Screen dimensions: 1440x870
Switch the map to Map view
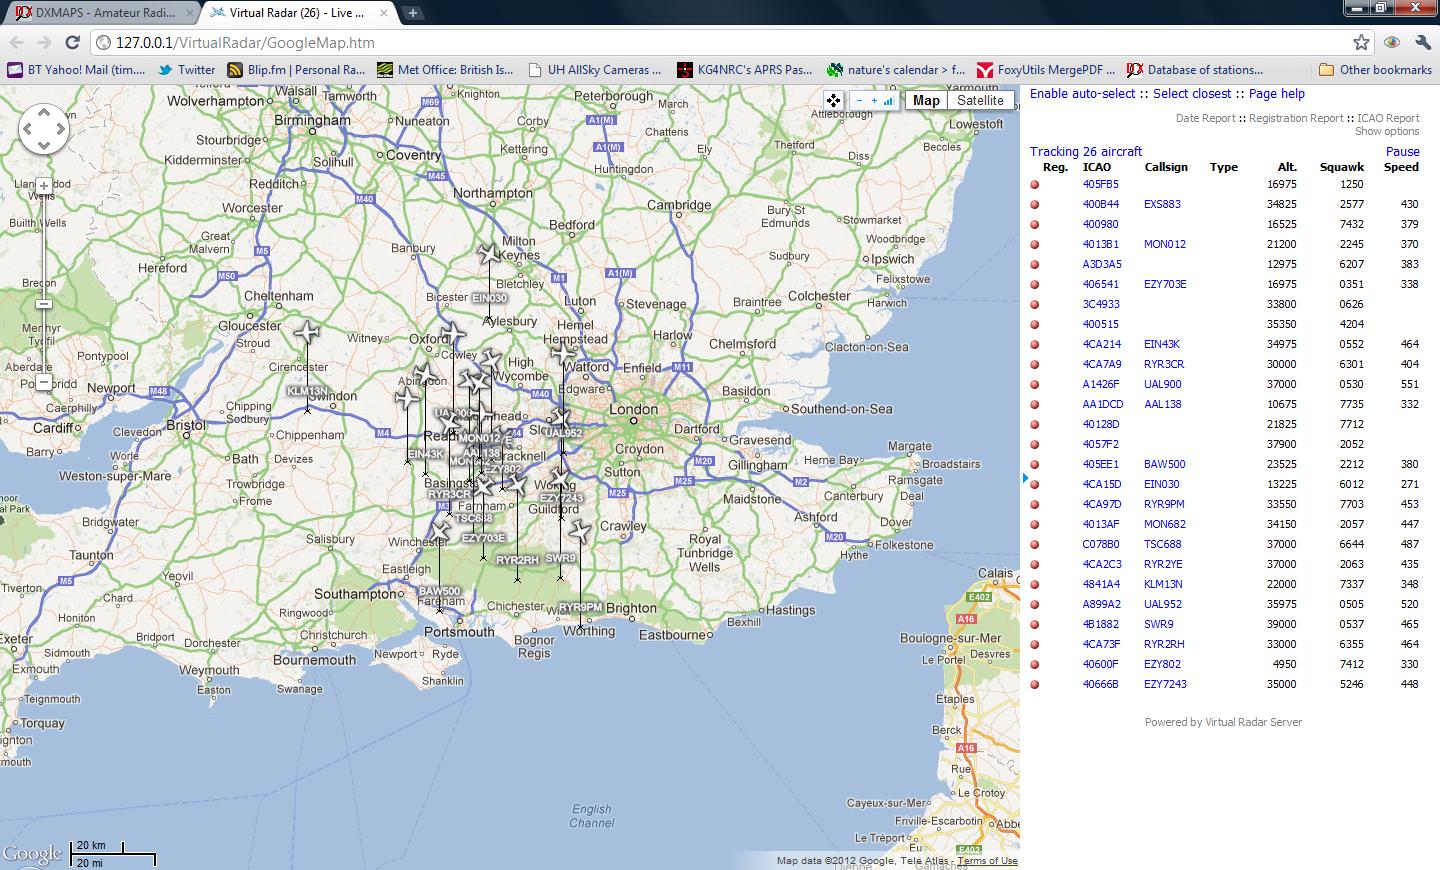[x=926, y=100]
